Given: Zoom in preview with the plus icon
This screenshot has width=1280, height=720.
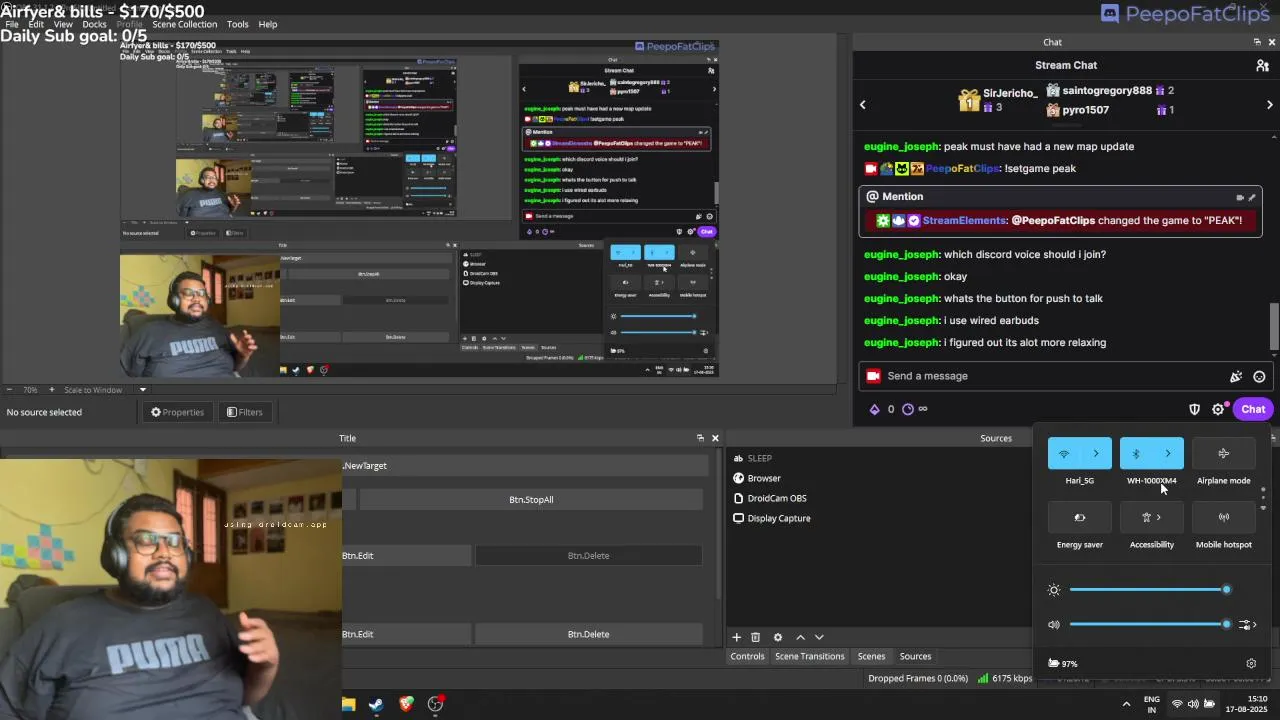Looking at the screenshot, I should 54,390.
